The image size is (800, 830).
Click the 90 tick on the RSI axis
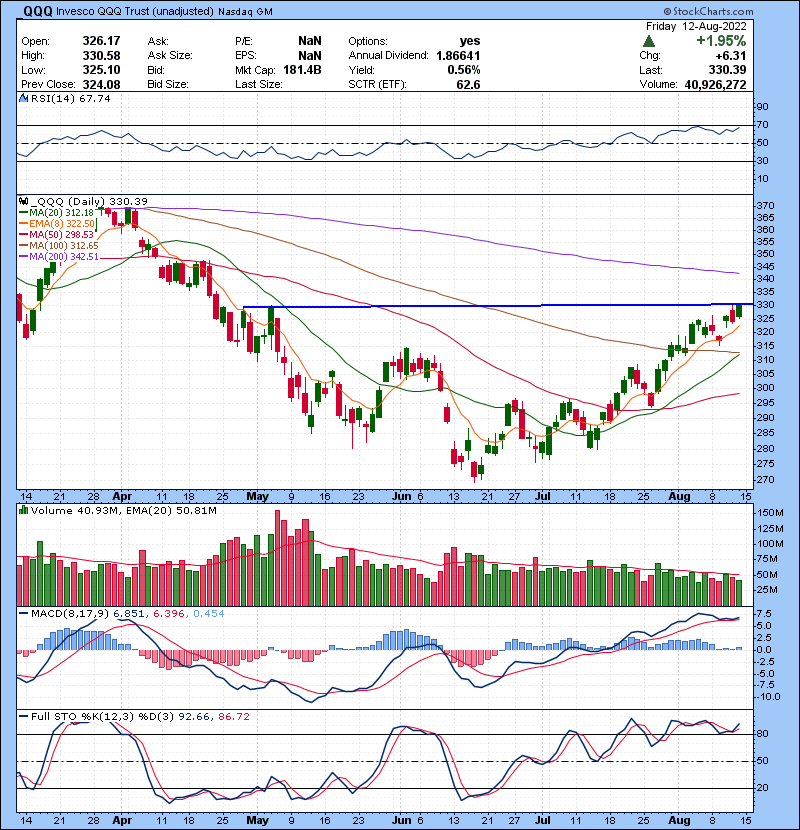click(763, 106)
